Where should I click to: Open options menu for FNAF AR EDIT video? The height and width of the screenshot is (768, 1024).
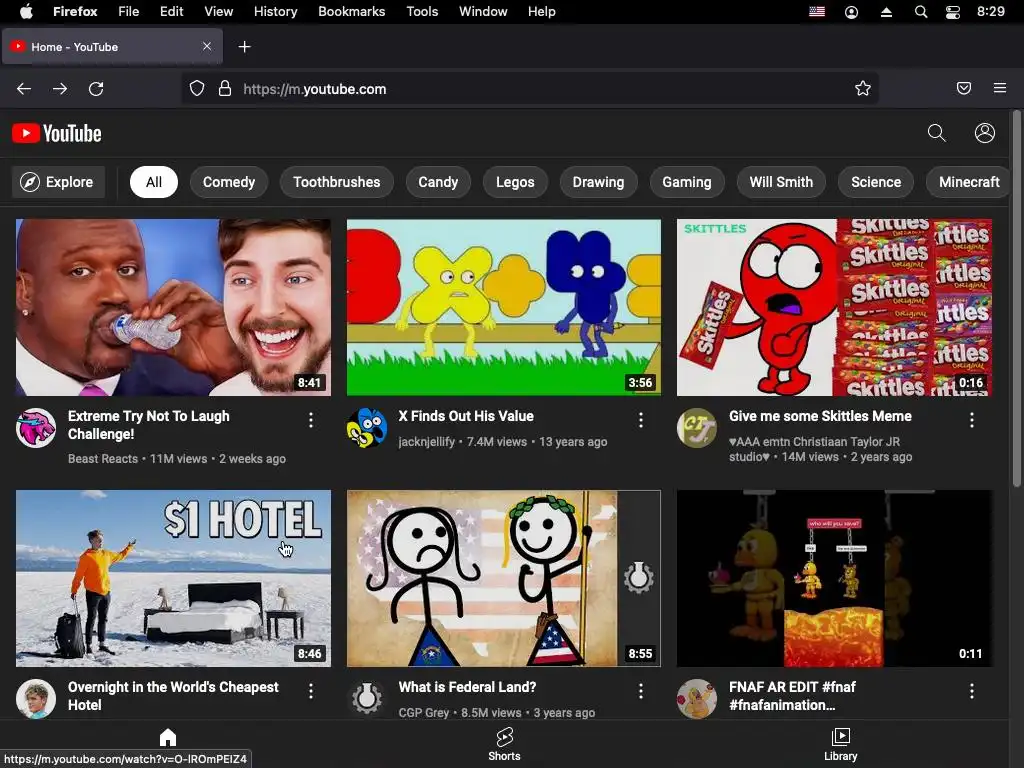[x=972, y=692]
